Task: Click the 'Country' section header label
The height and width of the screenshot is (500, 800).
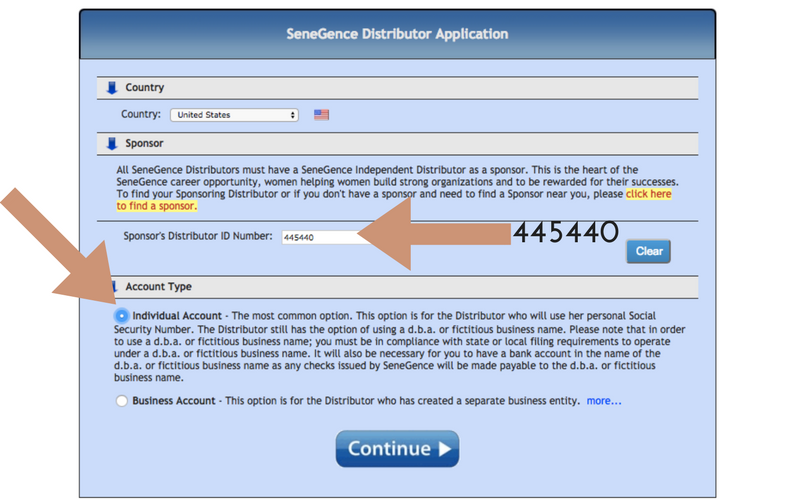Action: (145, 88)
